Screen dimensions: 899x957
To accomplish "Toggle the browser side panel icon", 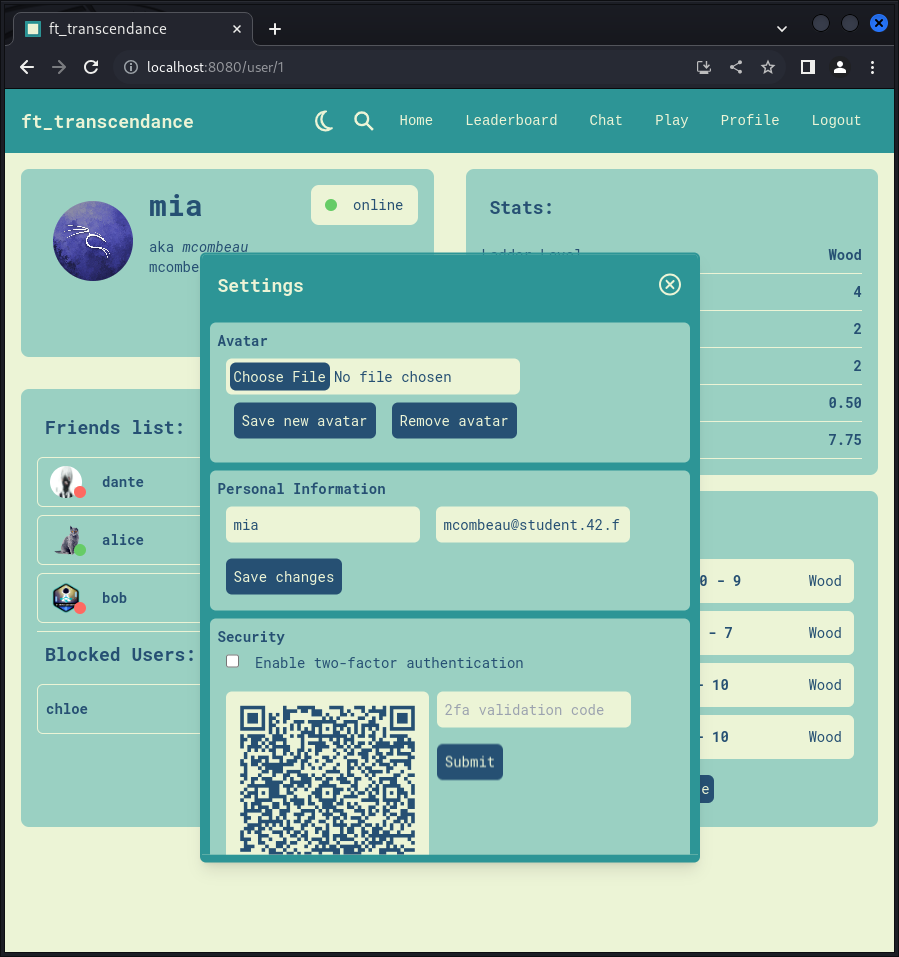I will click(x=808, y=67).
